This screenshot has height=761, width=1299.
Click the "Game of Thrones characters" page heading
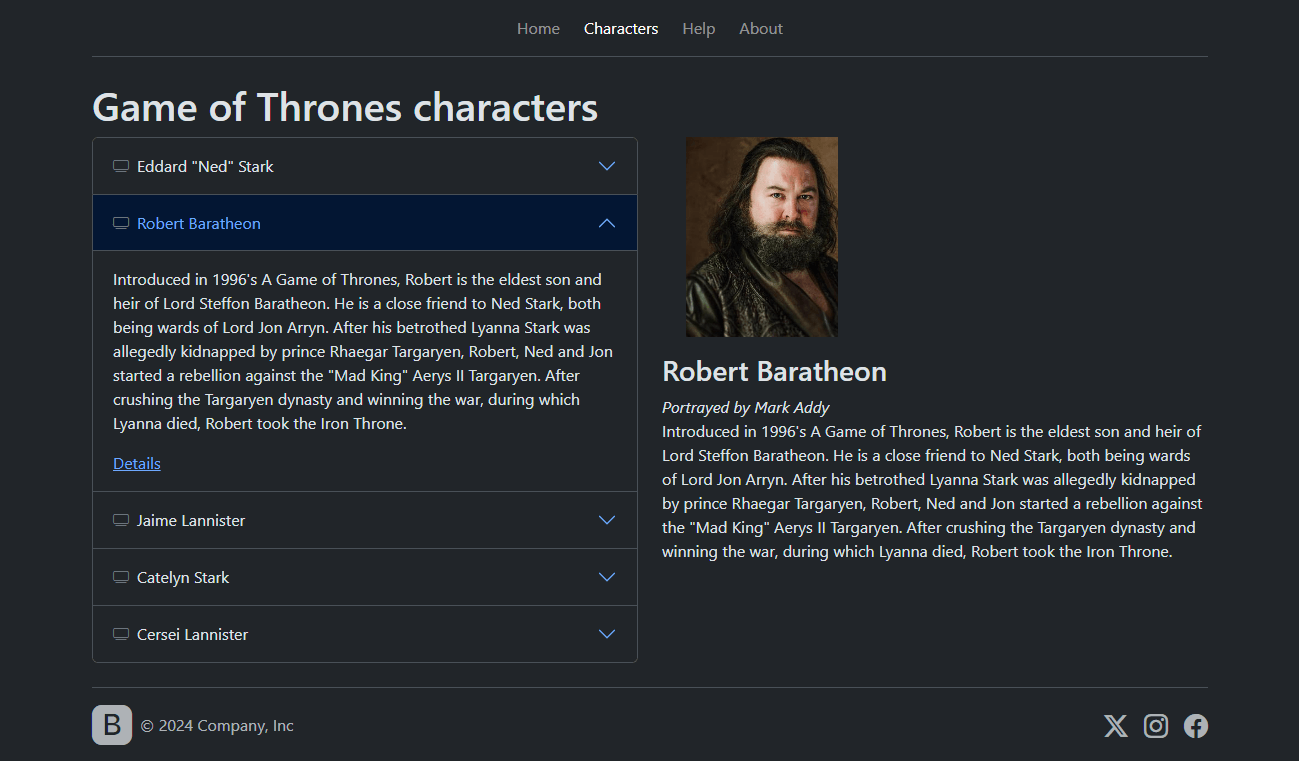coord(345,107)
